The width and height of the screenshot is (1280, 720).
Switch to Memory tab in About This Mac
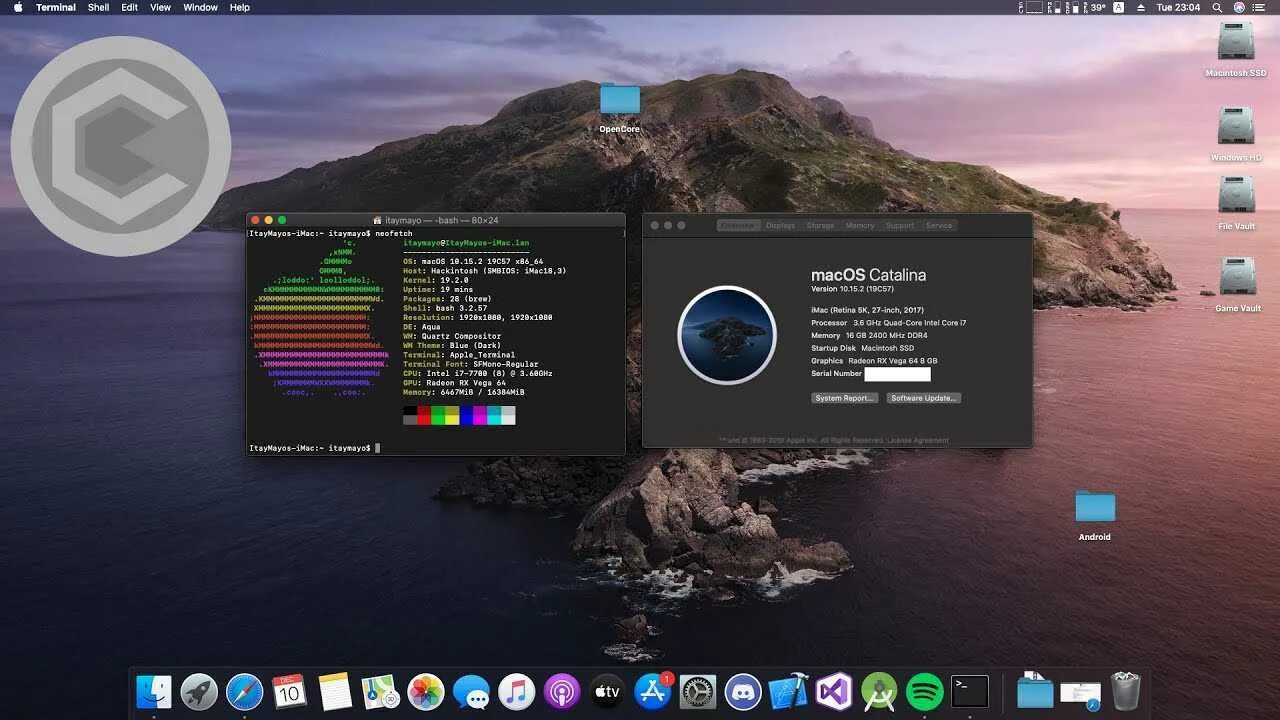[x=860, y=225]
